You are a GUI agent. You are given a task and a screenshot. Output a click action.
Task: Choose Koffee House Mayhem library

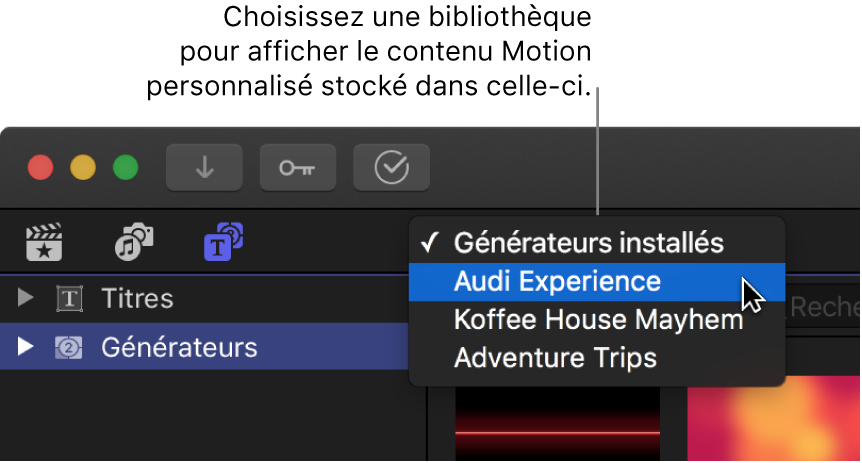598,319
